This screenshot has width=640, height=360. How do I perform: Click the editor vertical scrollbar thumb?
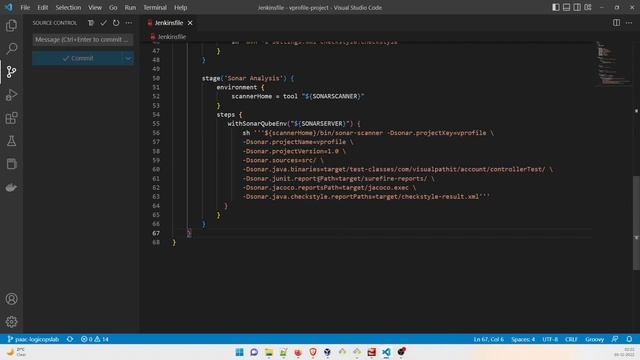pyautogui.click(x=636, y=222)
